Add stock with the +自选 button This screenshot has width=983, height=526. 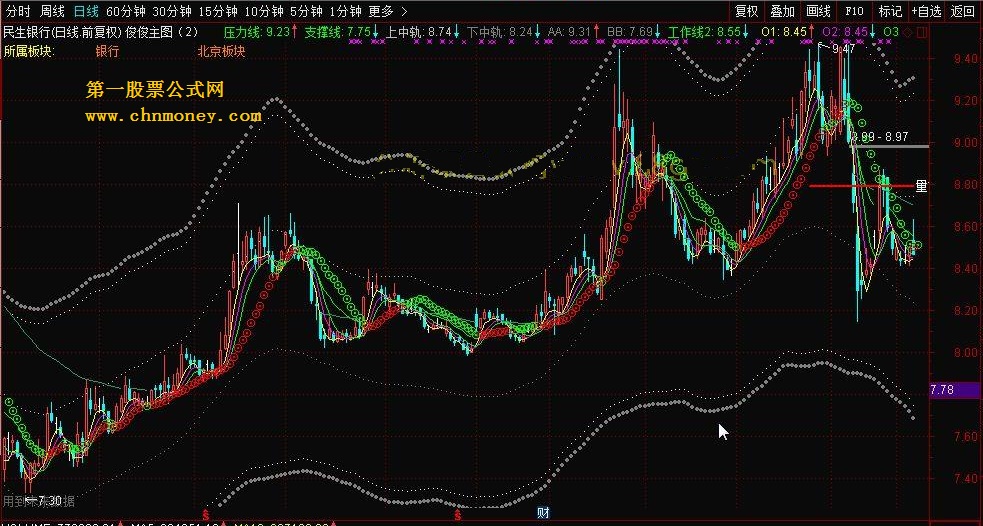tap(927, 11)
